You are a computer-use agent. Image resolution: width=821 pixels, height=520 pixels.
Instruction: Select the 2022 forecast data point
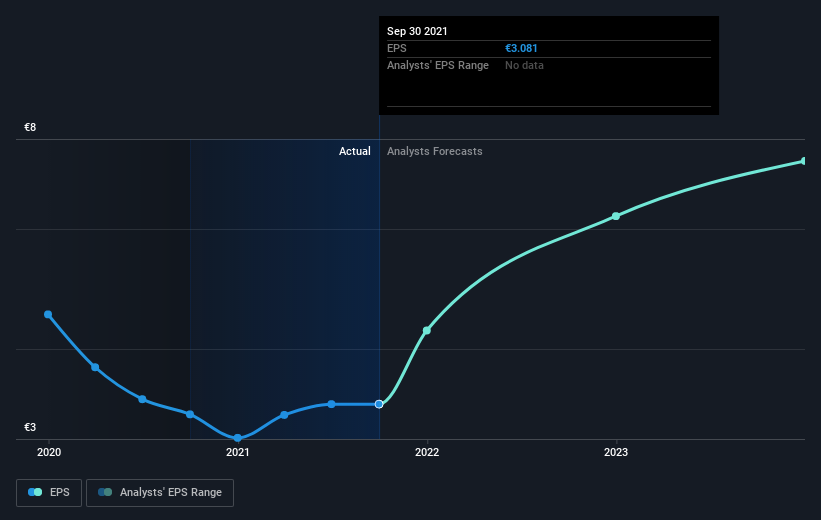(x=427, y=330)
